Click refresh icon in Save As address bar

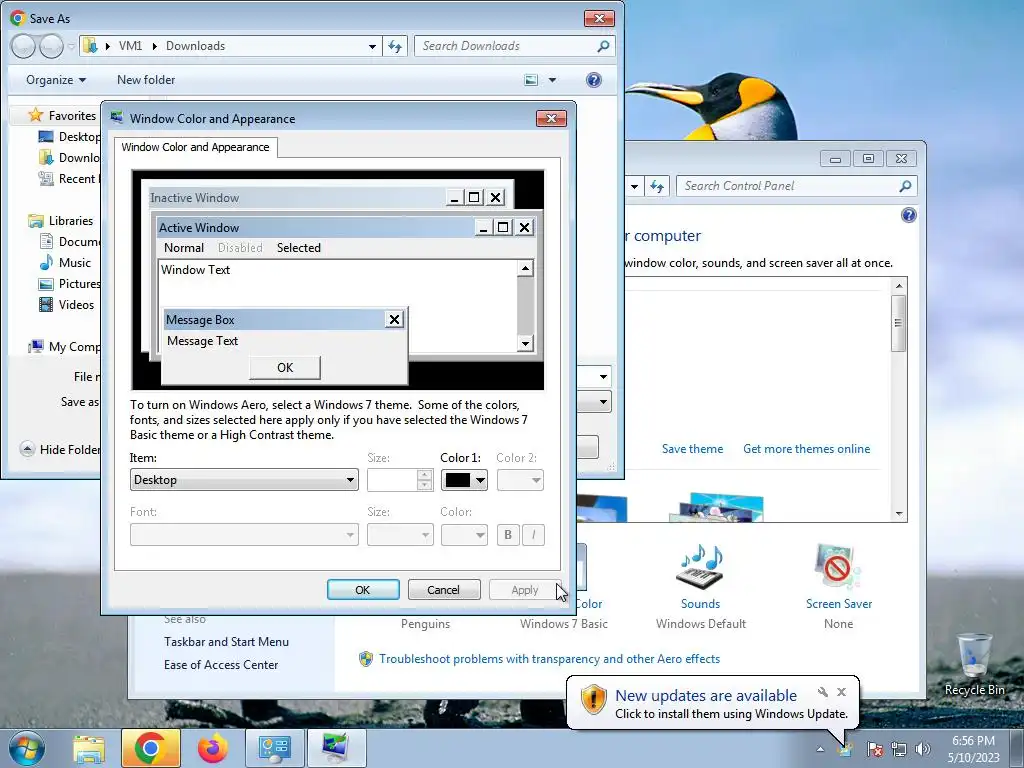[395, 46]
